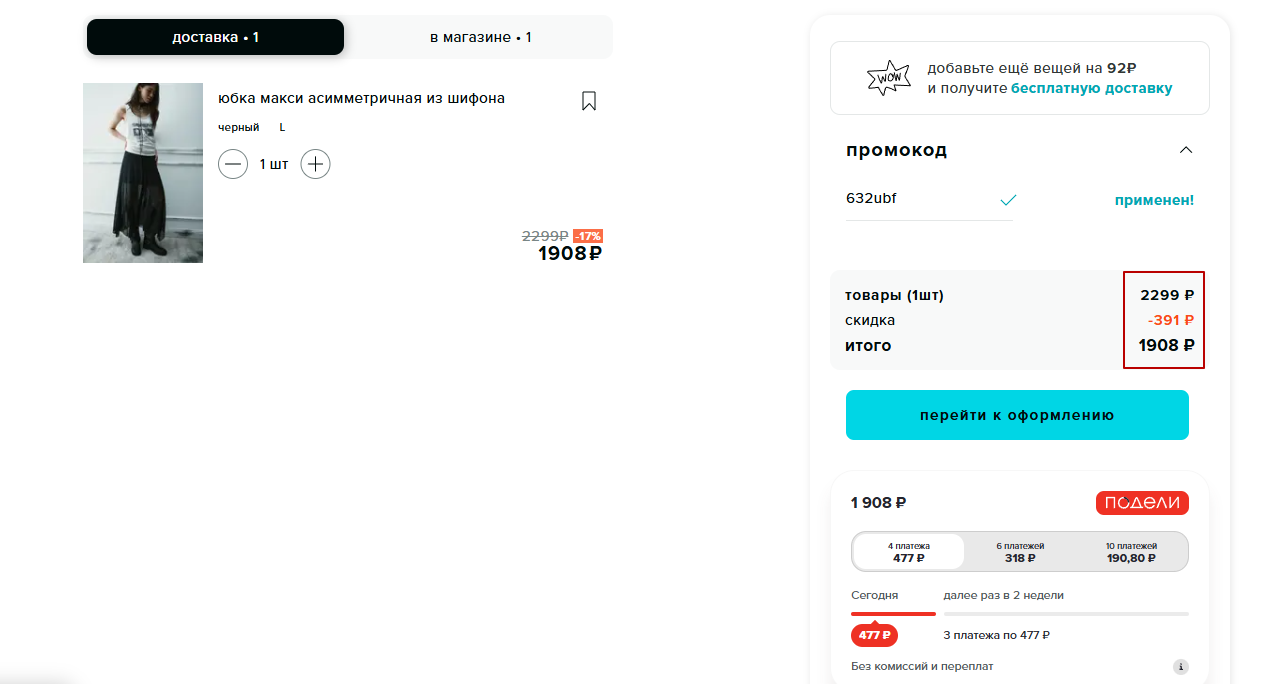Select the 4 платежа installment option
Viewport: 1264px width, 684px height.
(x=908, y=552)
